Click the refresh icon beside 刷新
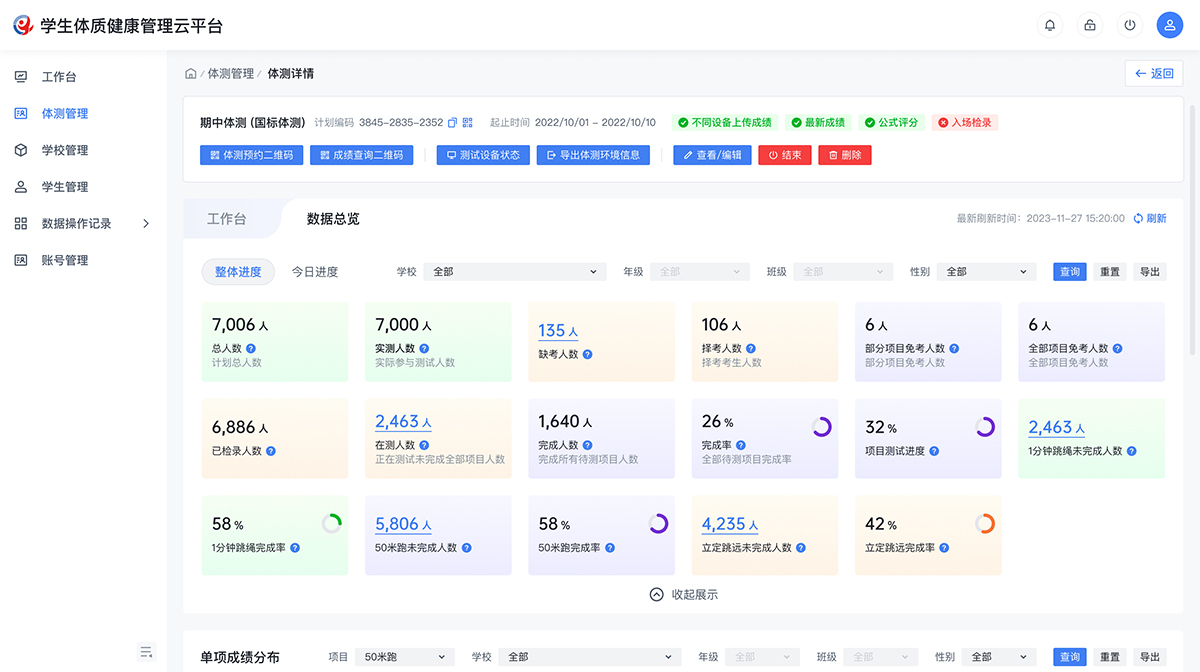This screenshot has width=1200, height=672. tap(1138, 218)
